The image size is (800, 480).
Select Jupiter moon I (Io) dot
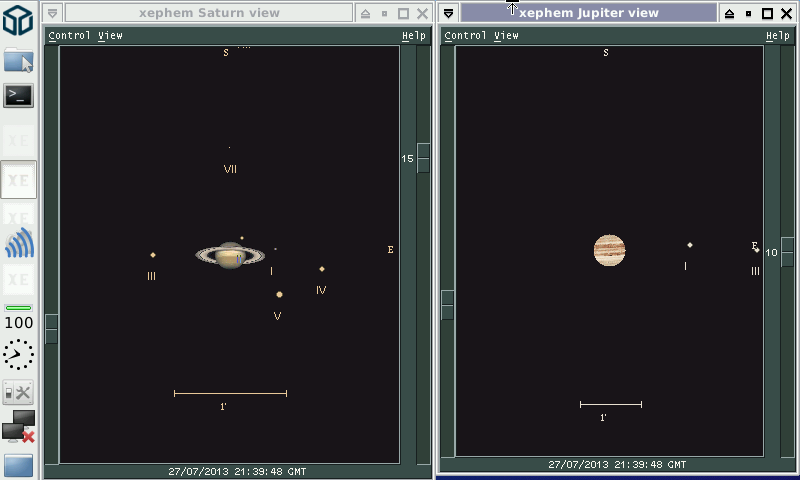point(690,245)
